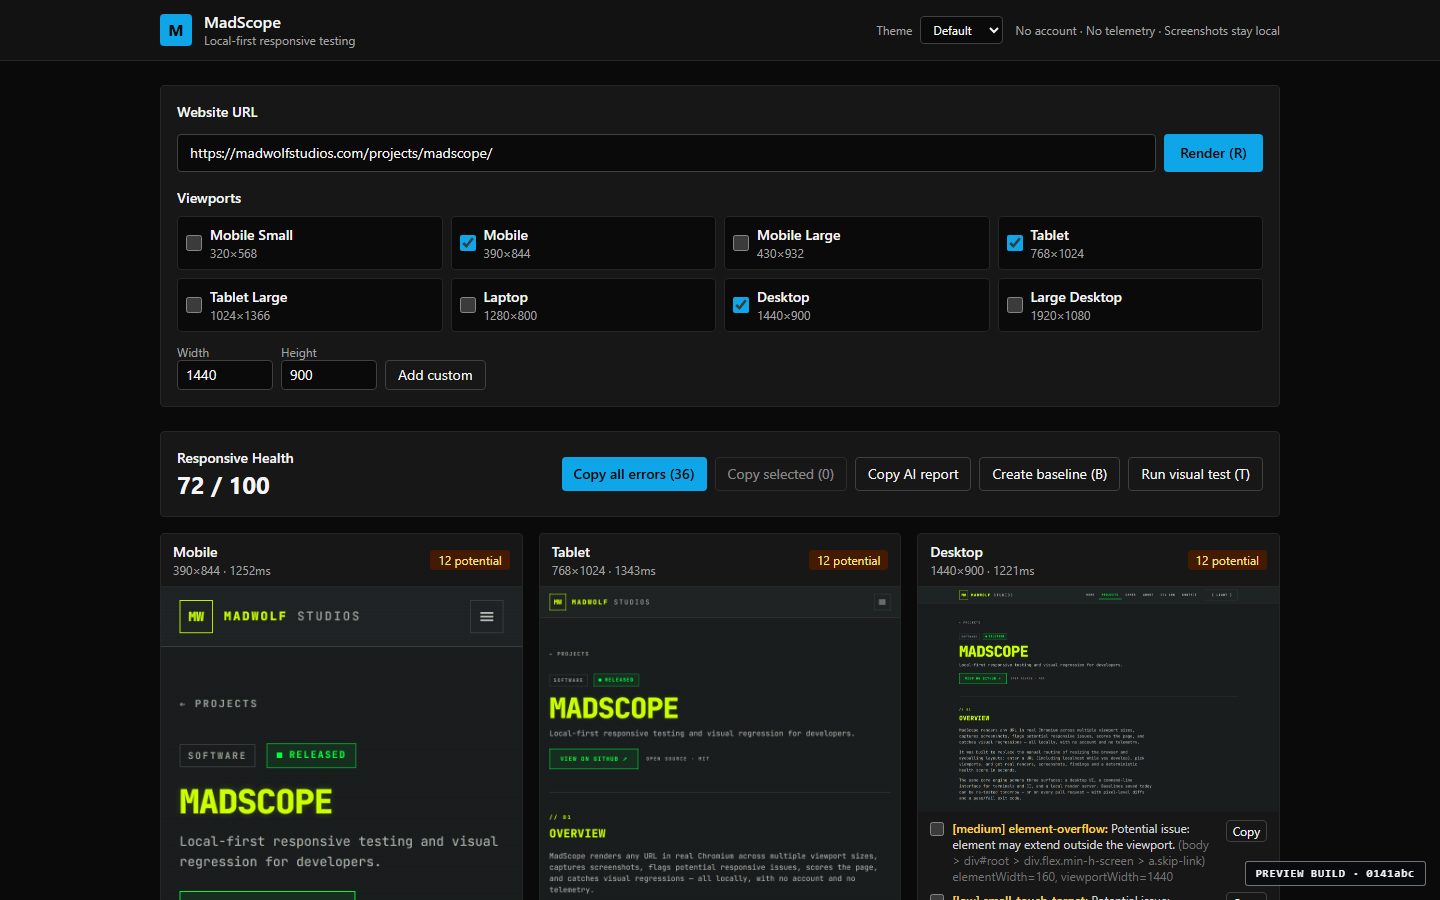Click the Render (R) button

point(1213,153)
